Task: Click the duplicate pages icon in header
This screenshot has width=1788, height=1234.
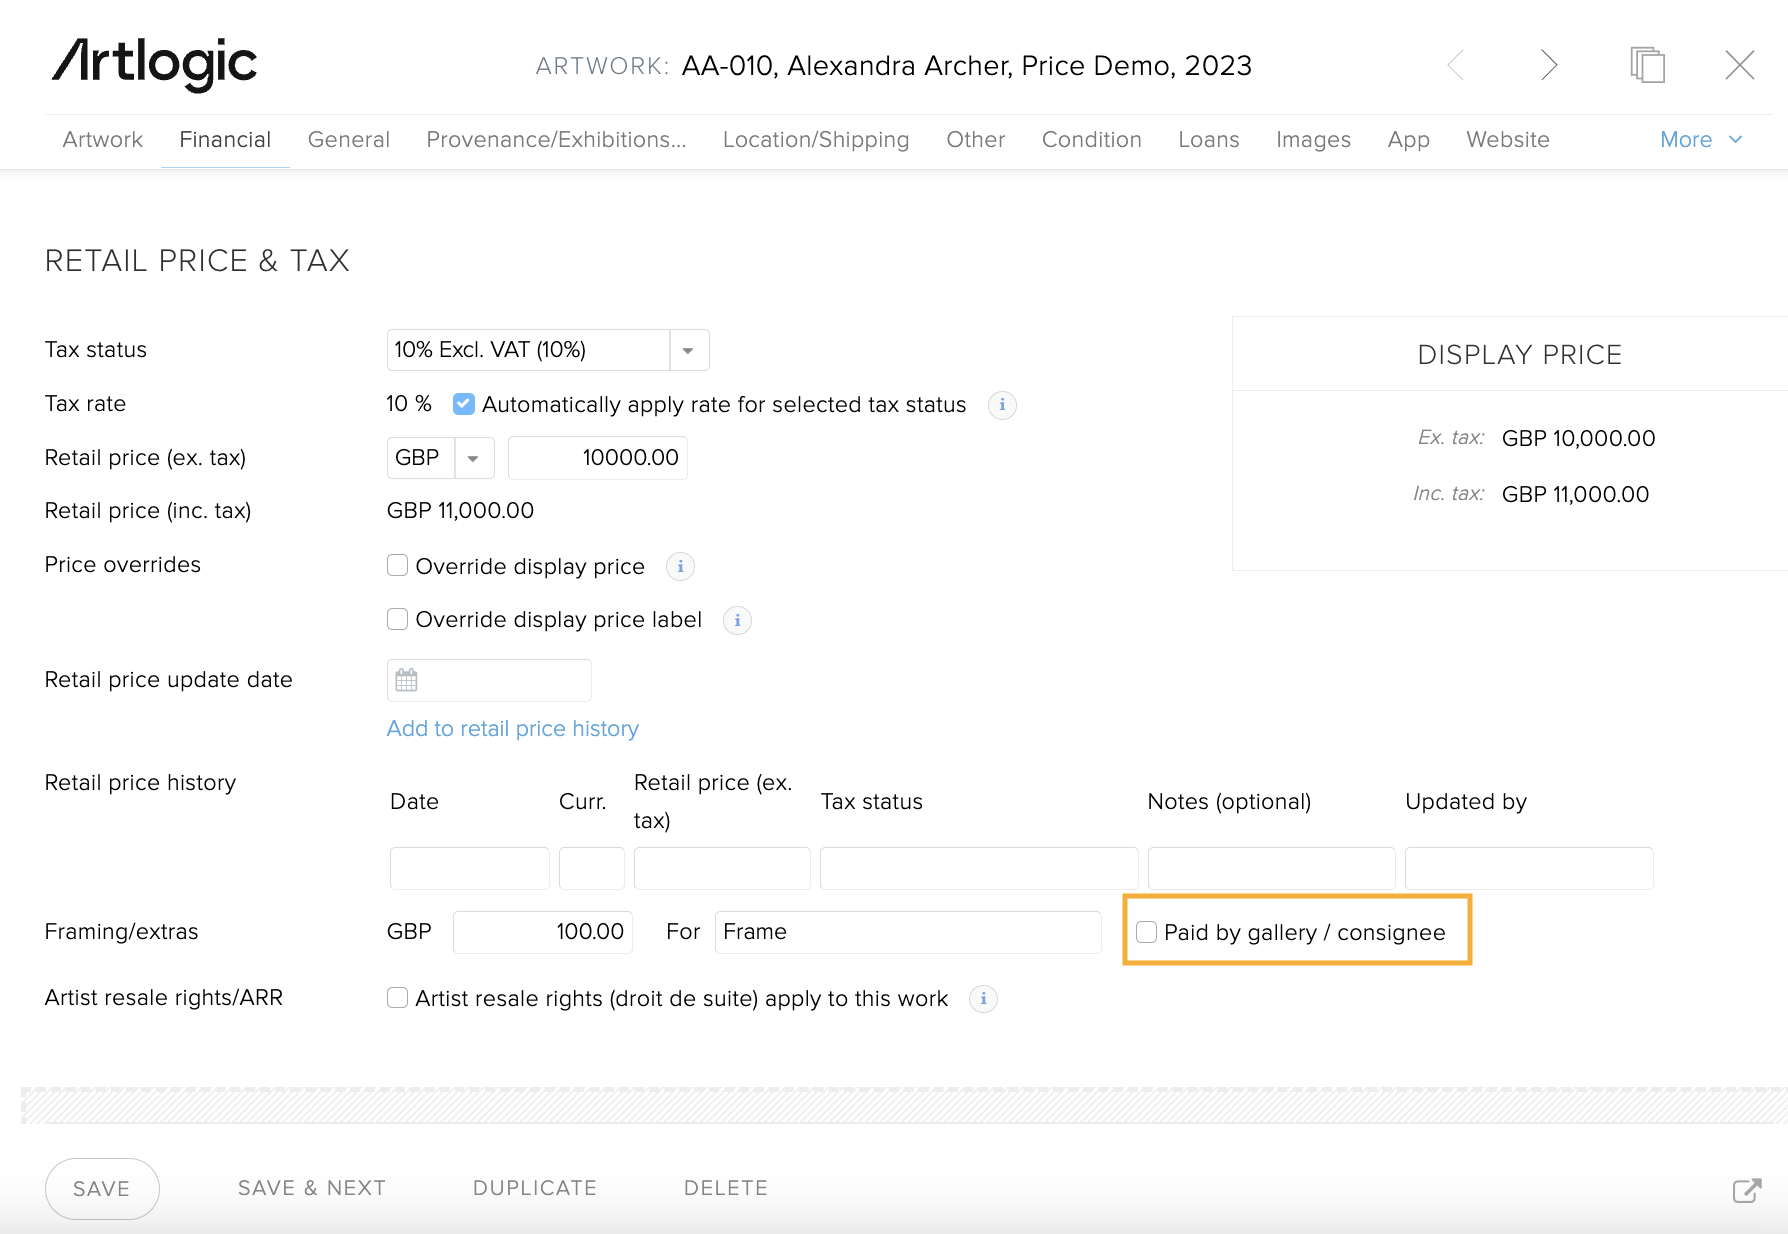Action: tap(1646, 66)
